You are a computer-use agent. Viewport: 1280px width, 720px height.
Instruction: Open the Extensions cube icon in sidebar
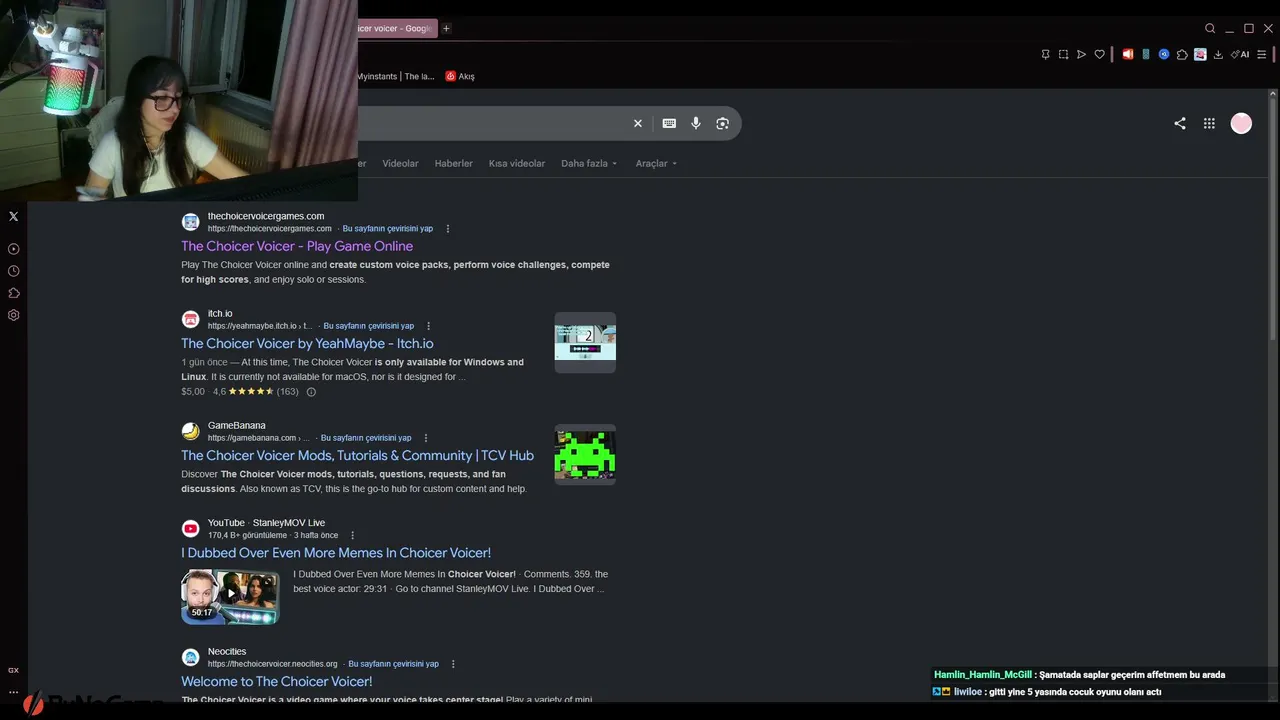13,293
